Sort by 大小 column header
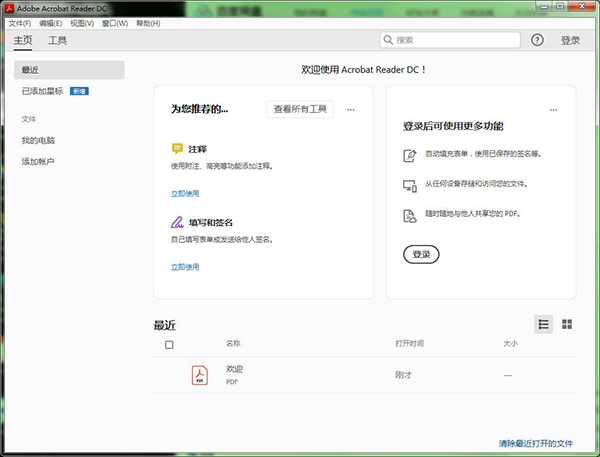Image resolution: width=600 pixels, height=457 pixels. point(510,343)
